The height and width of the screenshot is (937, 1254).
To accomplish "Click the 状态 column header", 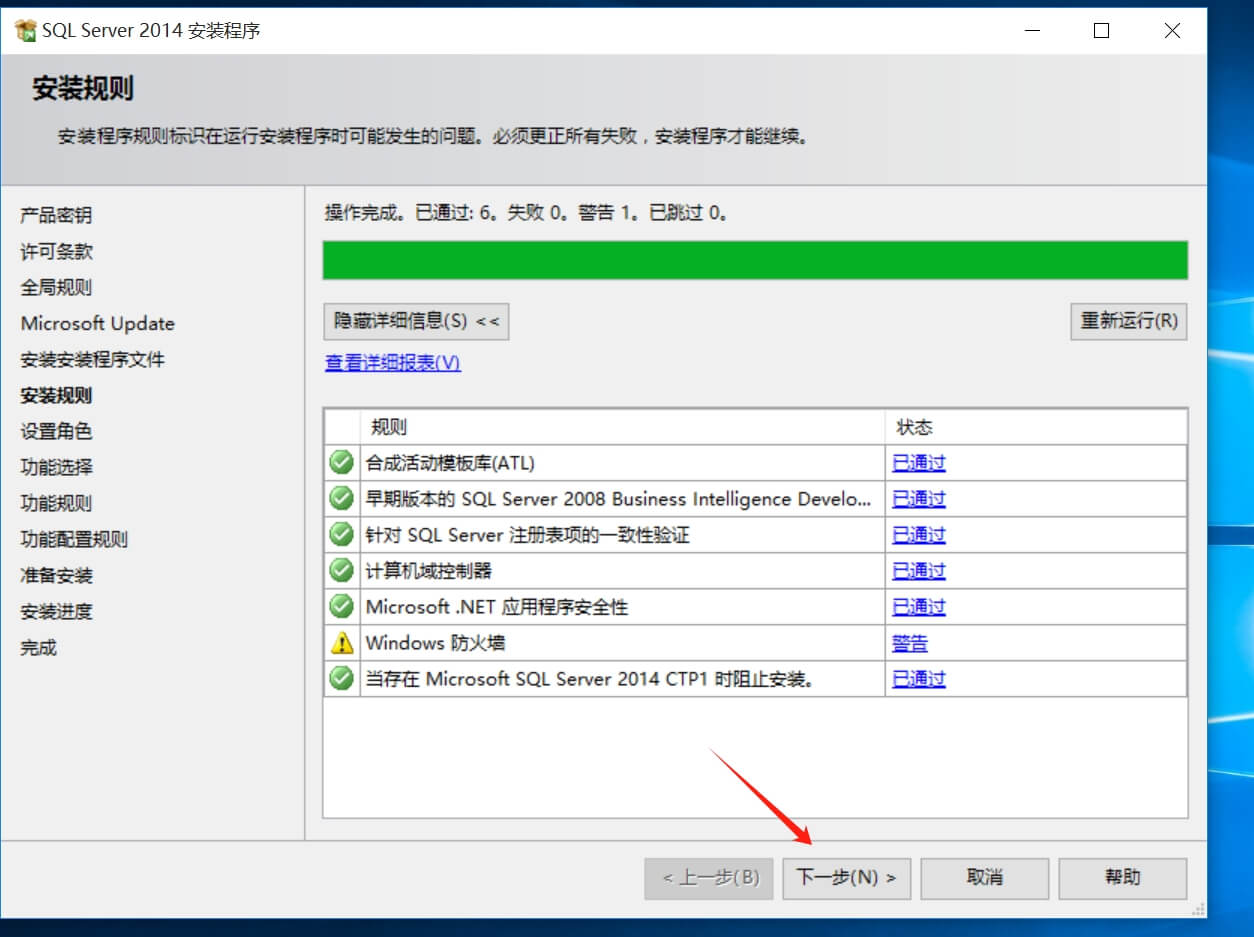I will (914, 428).
